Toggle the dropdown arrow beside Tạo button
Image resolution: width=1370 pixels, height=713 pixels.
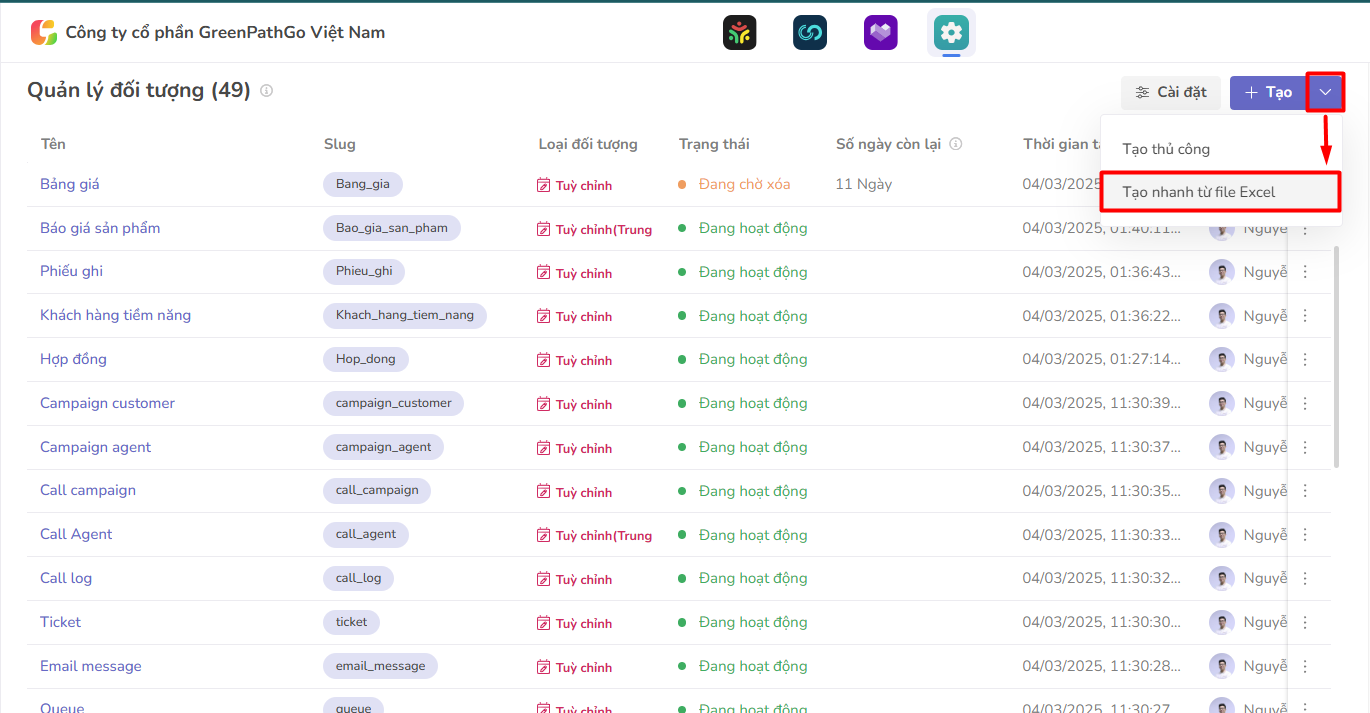[x=1325, y=92]
